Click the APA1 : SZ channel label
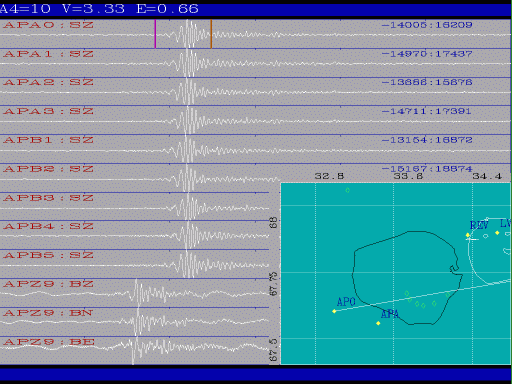This screenshot has width=512, height=384. point(48,54)
